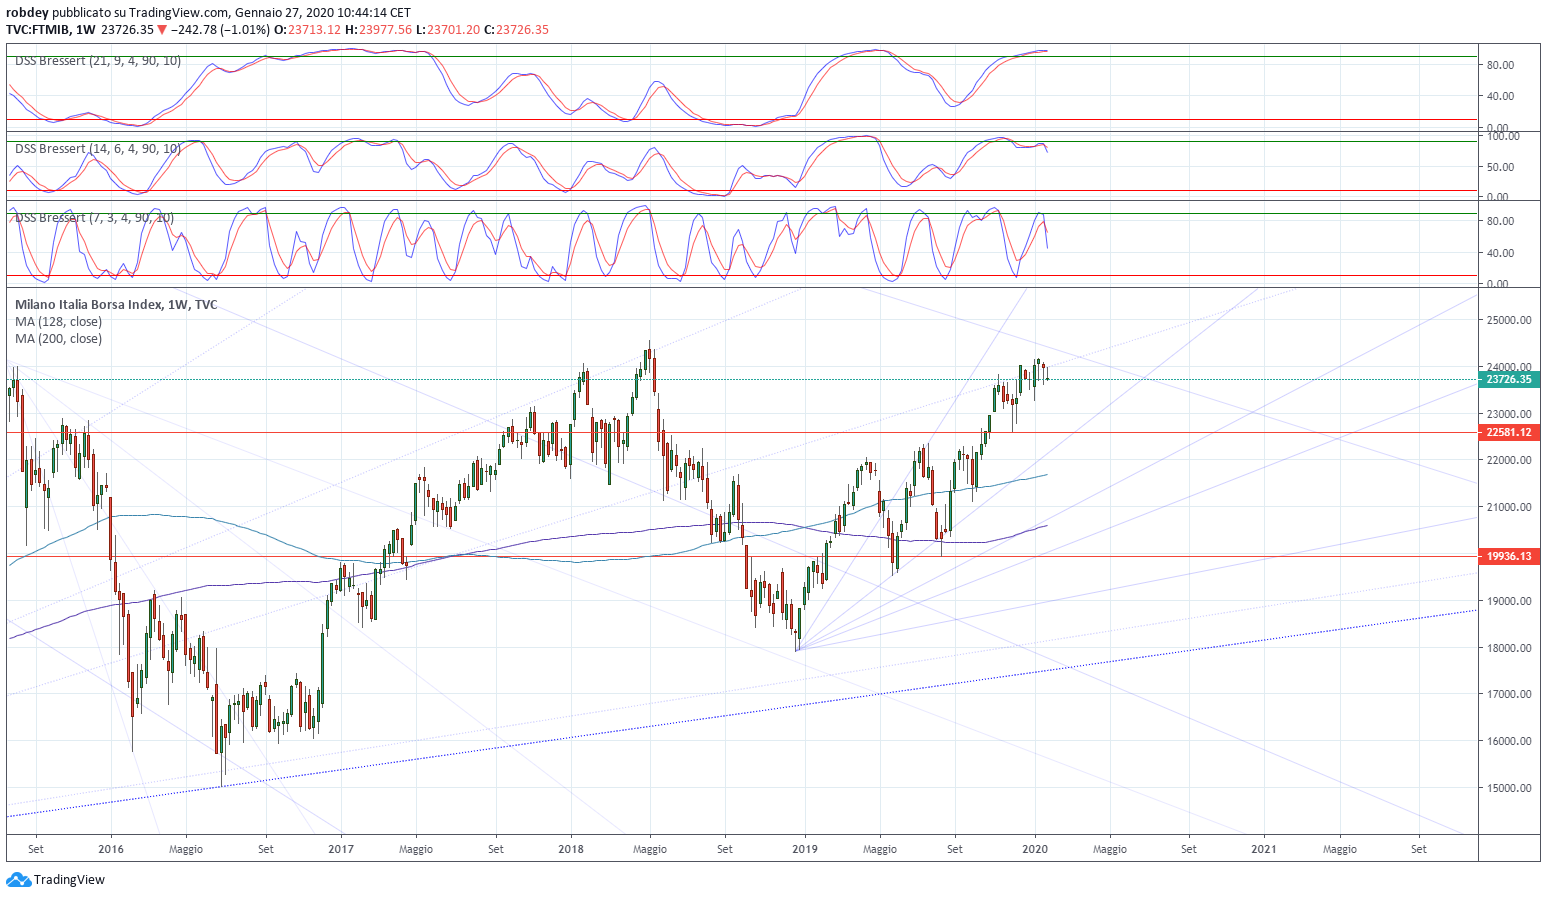
Task: Select the DSS Bressert (21, 9, 4, 90, 10) label
Action: (x=98, y=61)
